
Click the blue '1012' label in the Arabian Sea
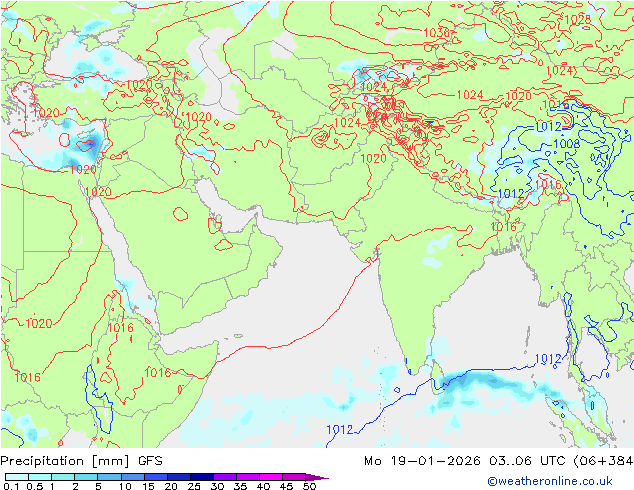pyautogui.click(x=340, y=429)
